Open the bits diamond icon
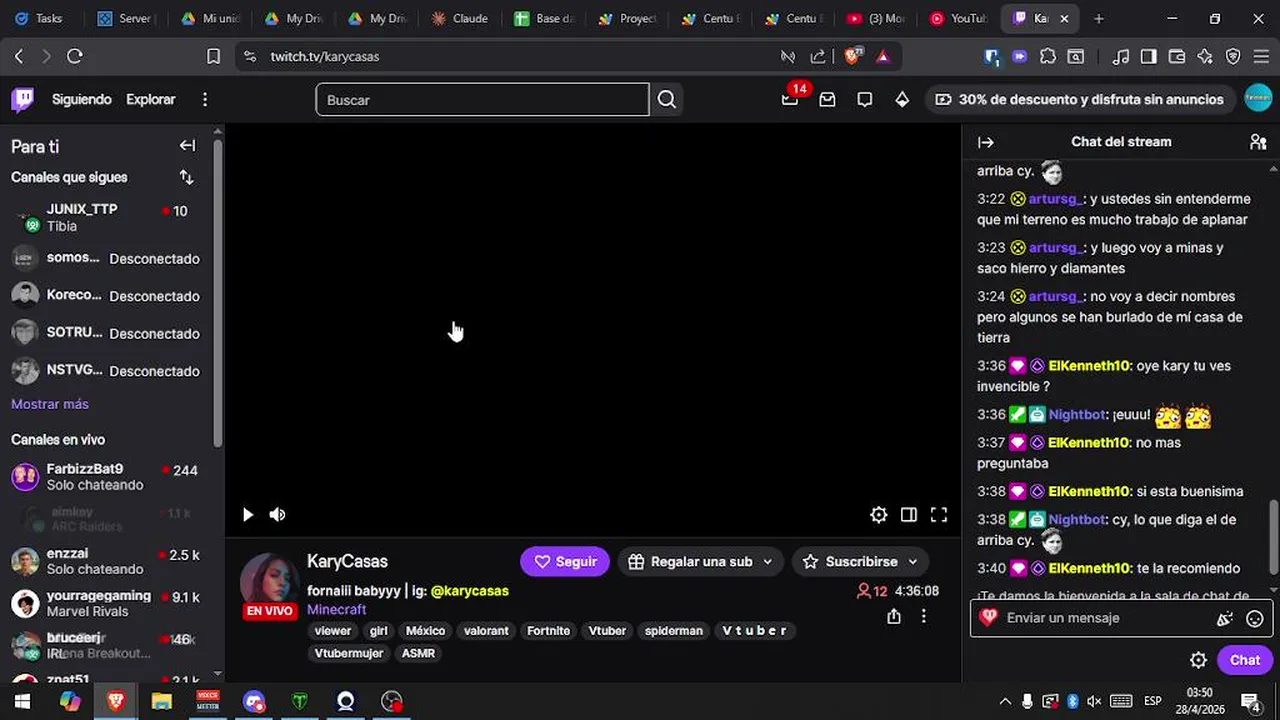 (902, 99)
